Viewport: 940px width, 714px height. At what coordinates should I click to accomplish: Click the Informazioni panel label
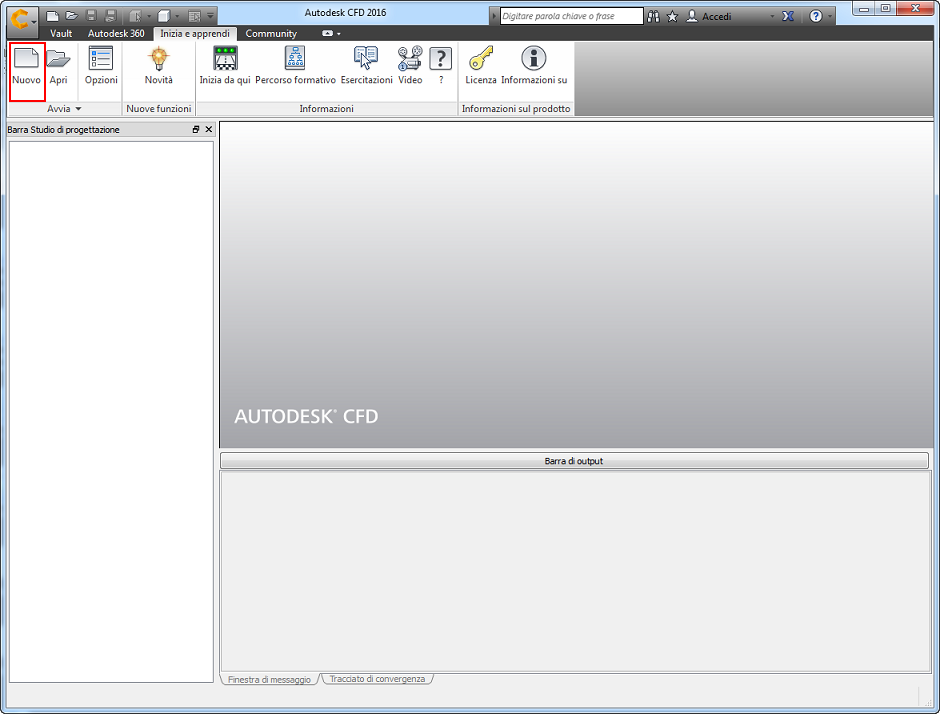pos(327,109)
